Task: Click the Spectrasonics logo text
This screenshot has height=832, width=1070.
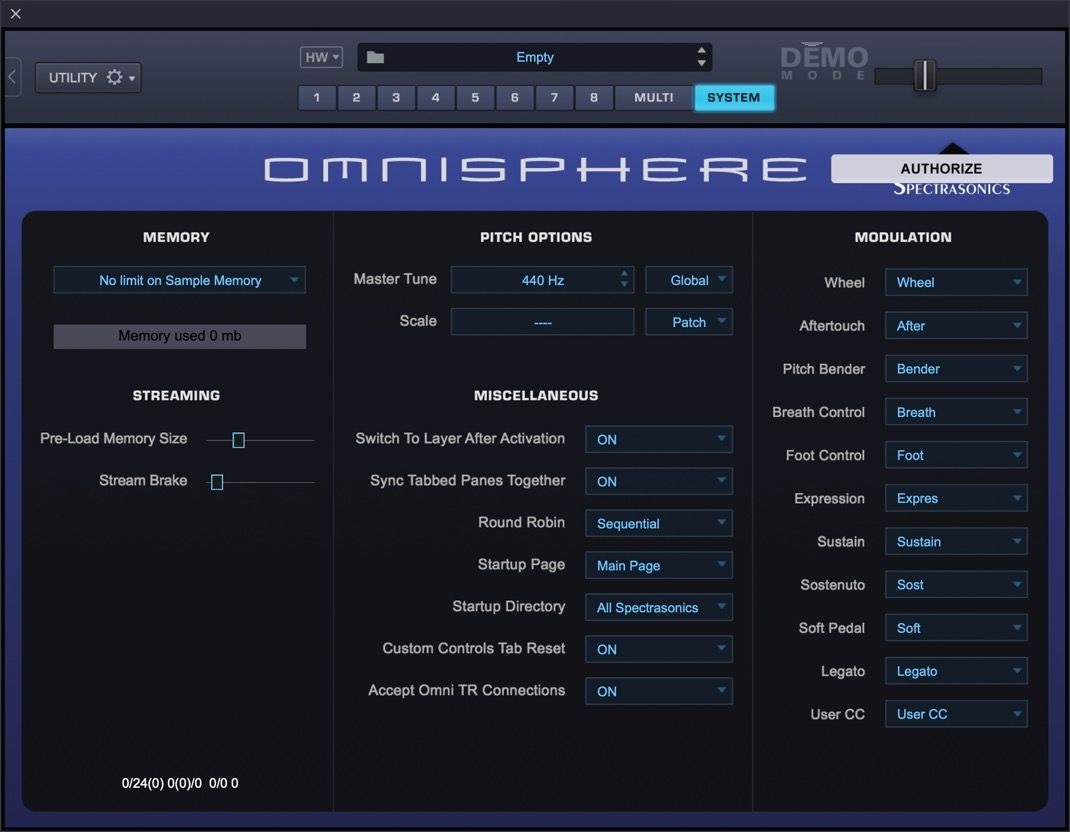Action: pos(952,189)
